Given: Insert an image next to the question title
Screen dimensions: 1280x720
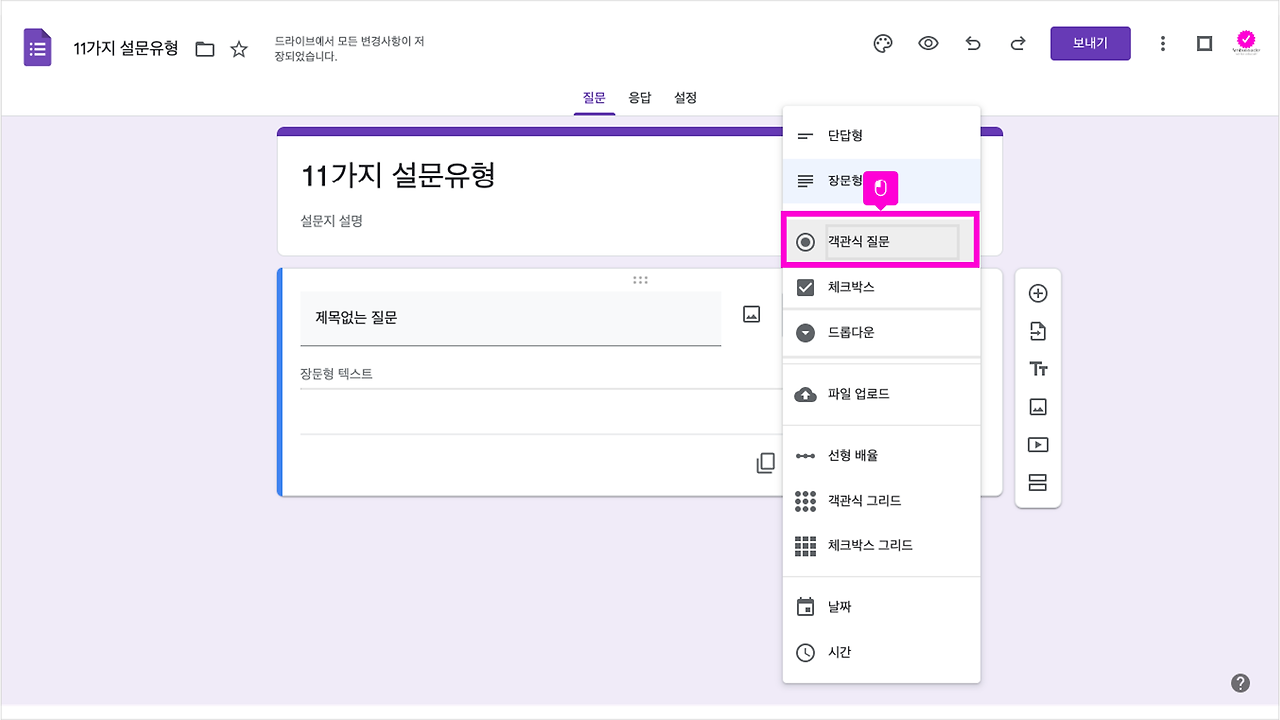Looking at the screenshot, I should [753, 317].
